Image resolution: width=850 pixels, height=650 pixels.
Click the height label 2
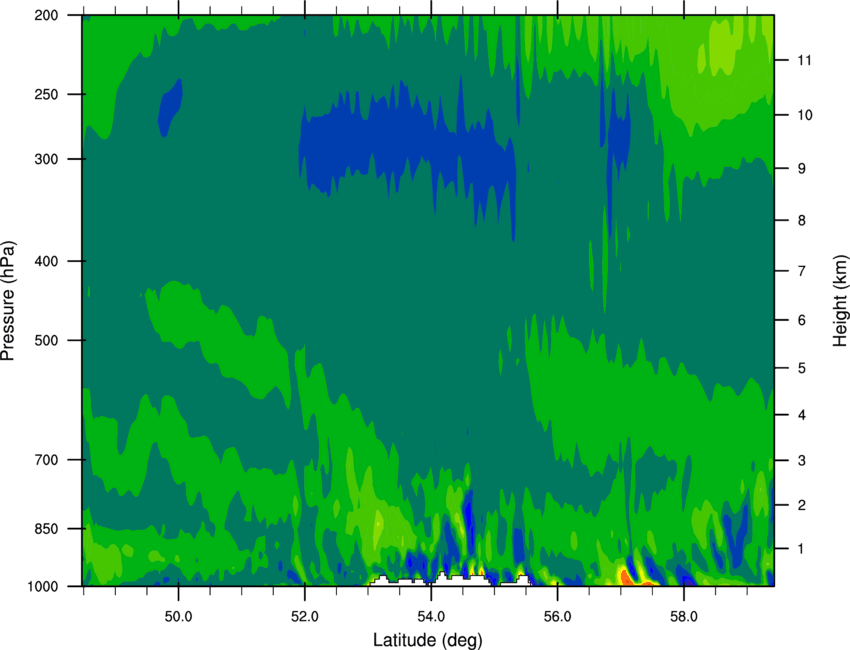tap(802, 505)
